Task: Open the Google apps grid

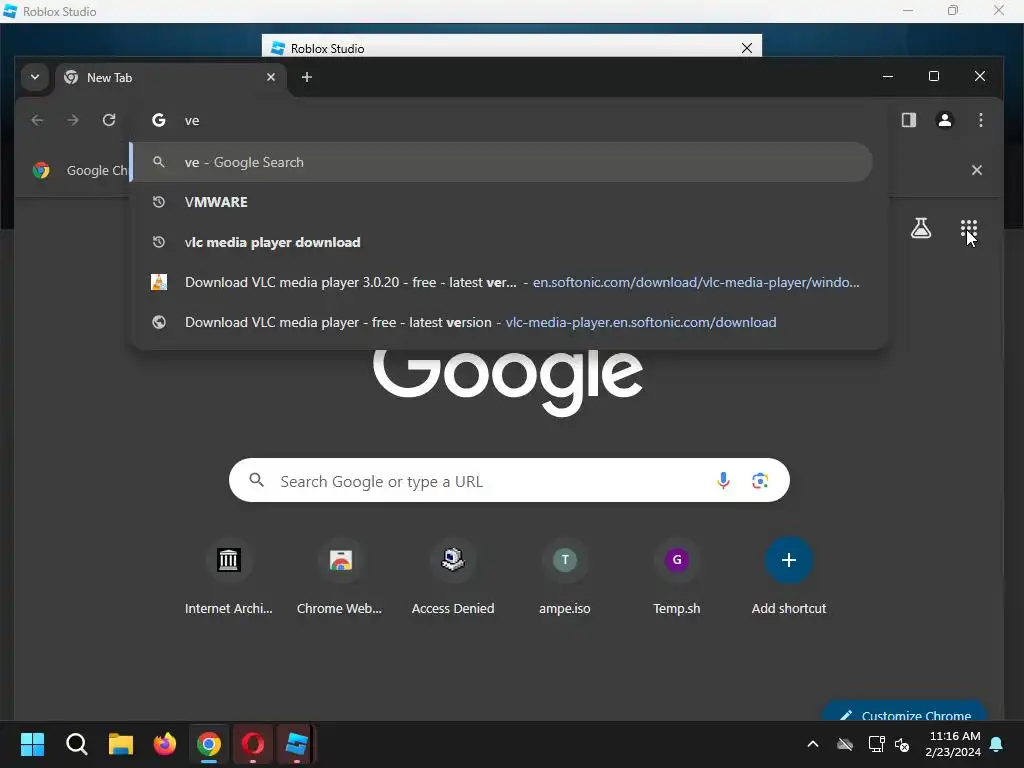Action: pyautogui.click(x=968, y=229)
